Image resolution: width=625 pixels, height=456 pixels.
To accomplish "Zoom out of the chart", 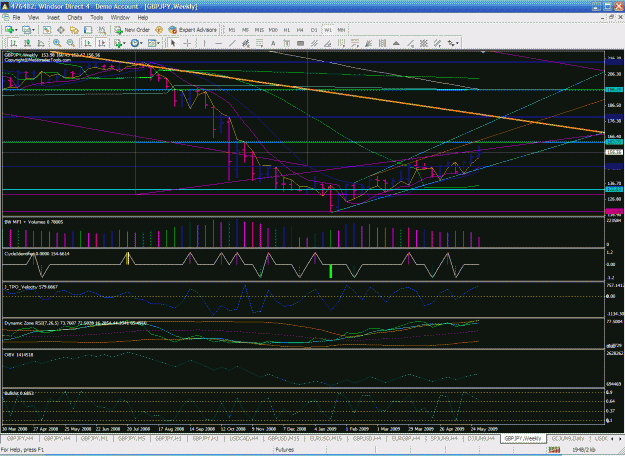I will 71,43.
